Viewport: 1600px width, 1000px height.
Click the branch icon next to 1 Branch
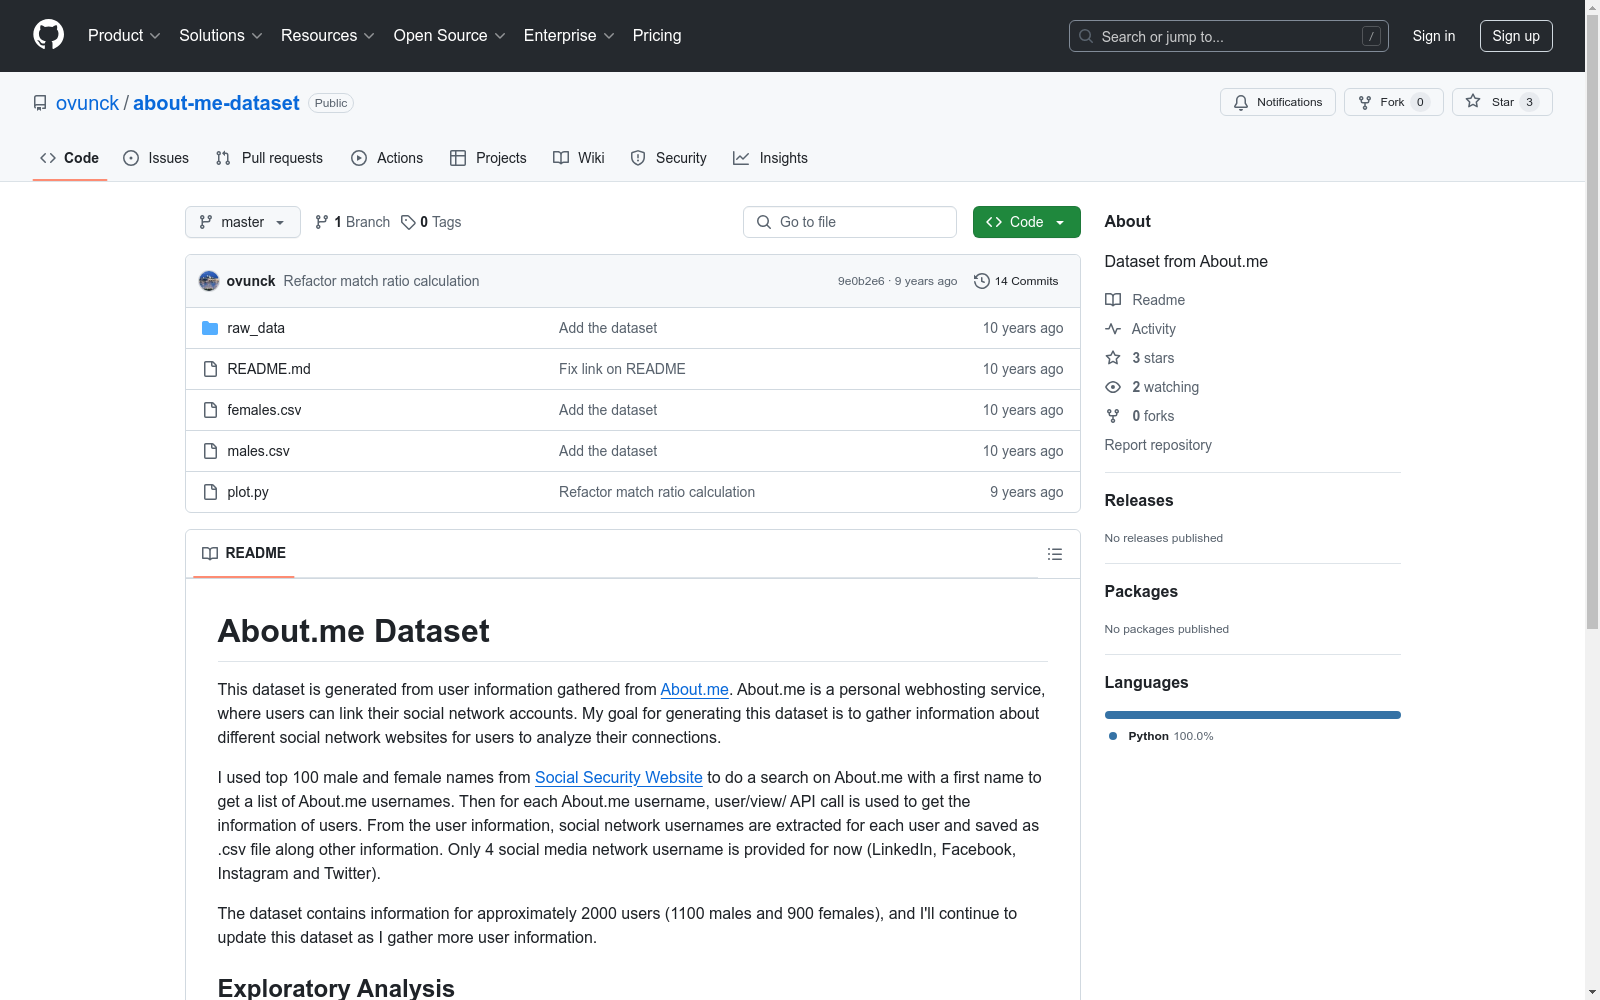tap(321, 222)
